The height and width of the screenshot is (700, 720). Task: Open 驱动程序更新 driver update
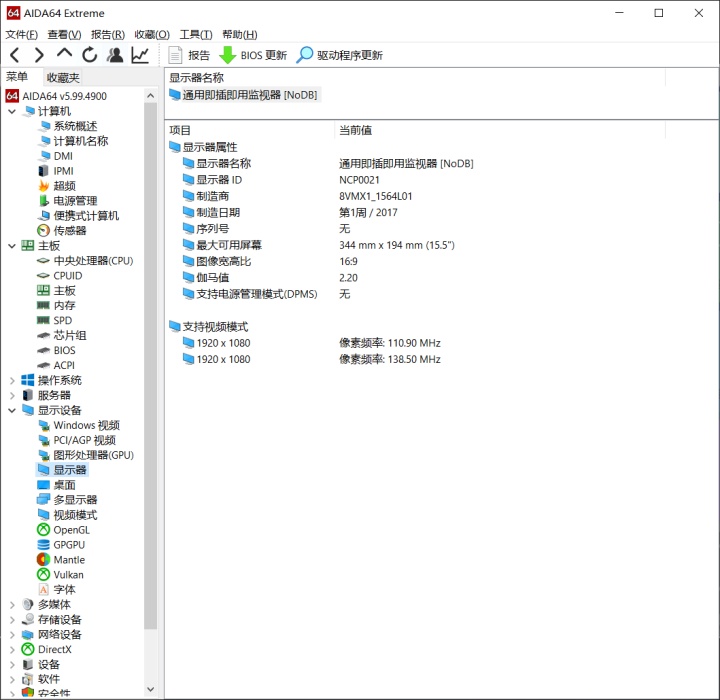339,55
